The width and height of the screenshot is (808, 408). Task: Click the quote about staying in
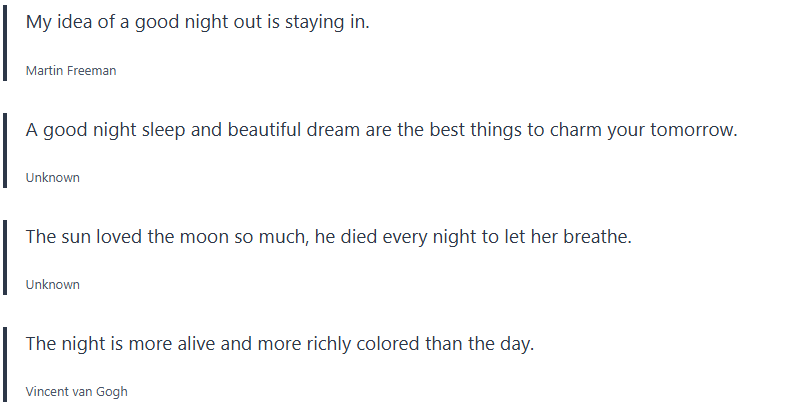[x=197, y=22]
